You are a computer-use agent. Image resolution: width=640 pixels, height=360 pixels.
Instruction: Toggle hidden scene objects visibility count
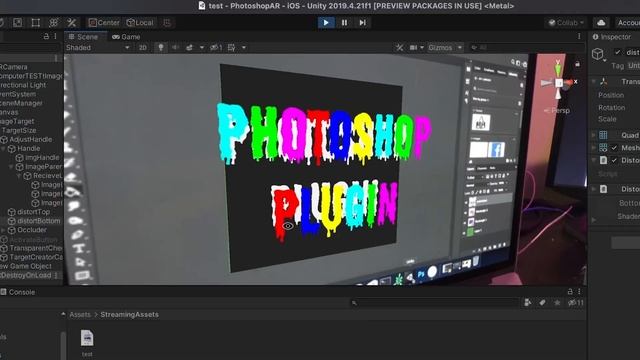click(x=216, y=48)
